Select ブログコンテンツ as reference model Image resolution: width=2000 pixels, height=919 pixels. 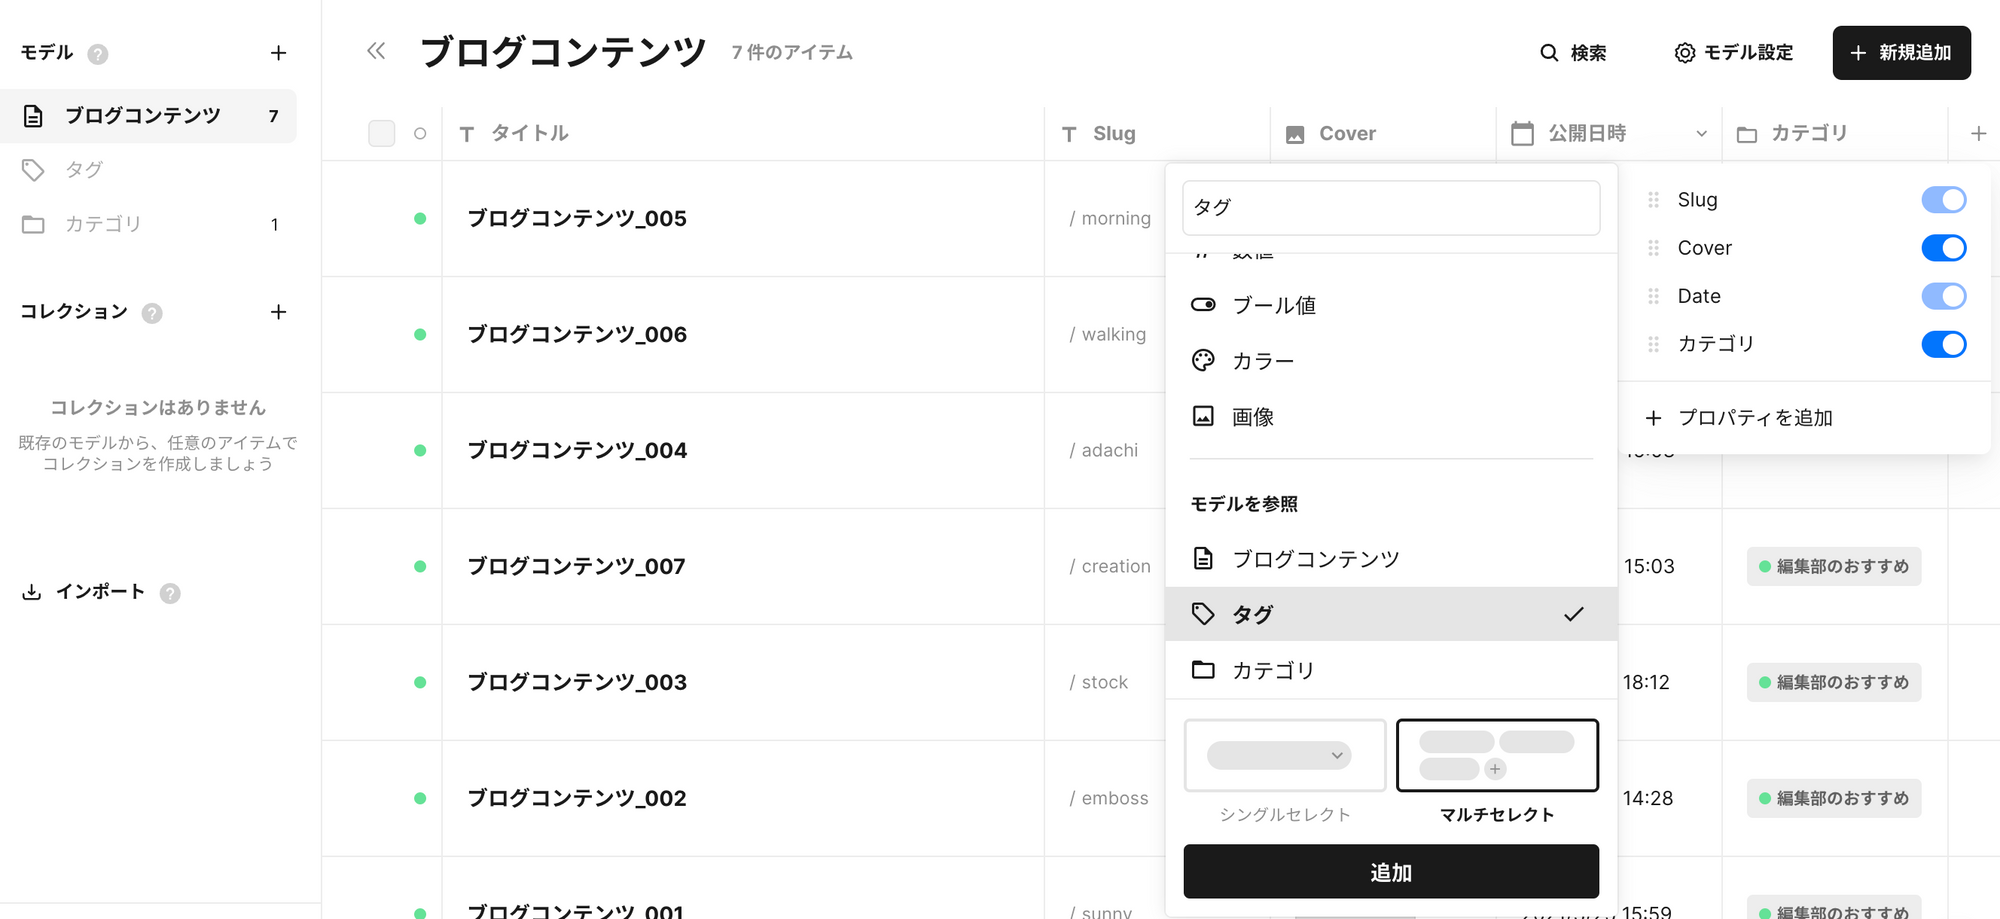coord(1391,559)
